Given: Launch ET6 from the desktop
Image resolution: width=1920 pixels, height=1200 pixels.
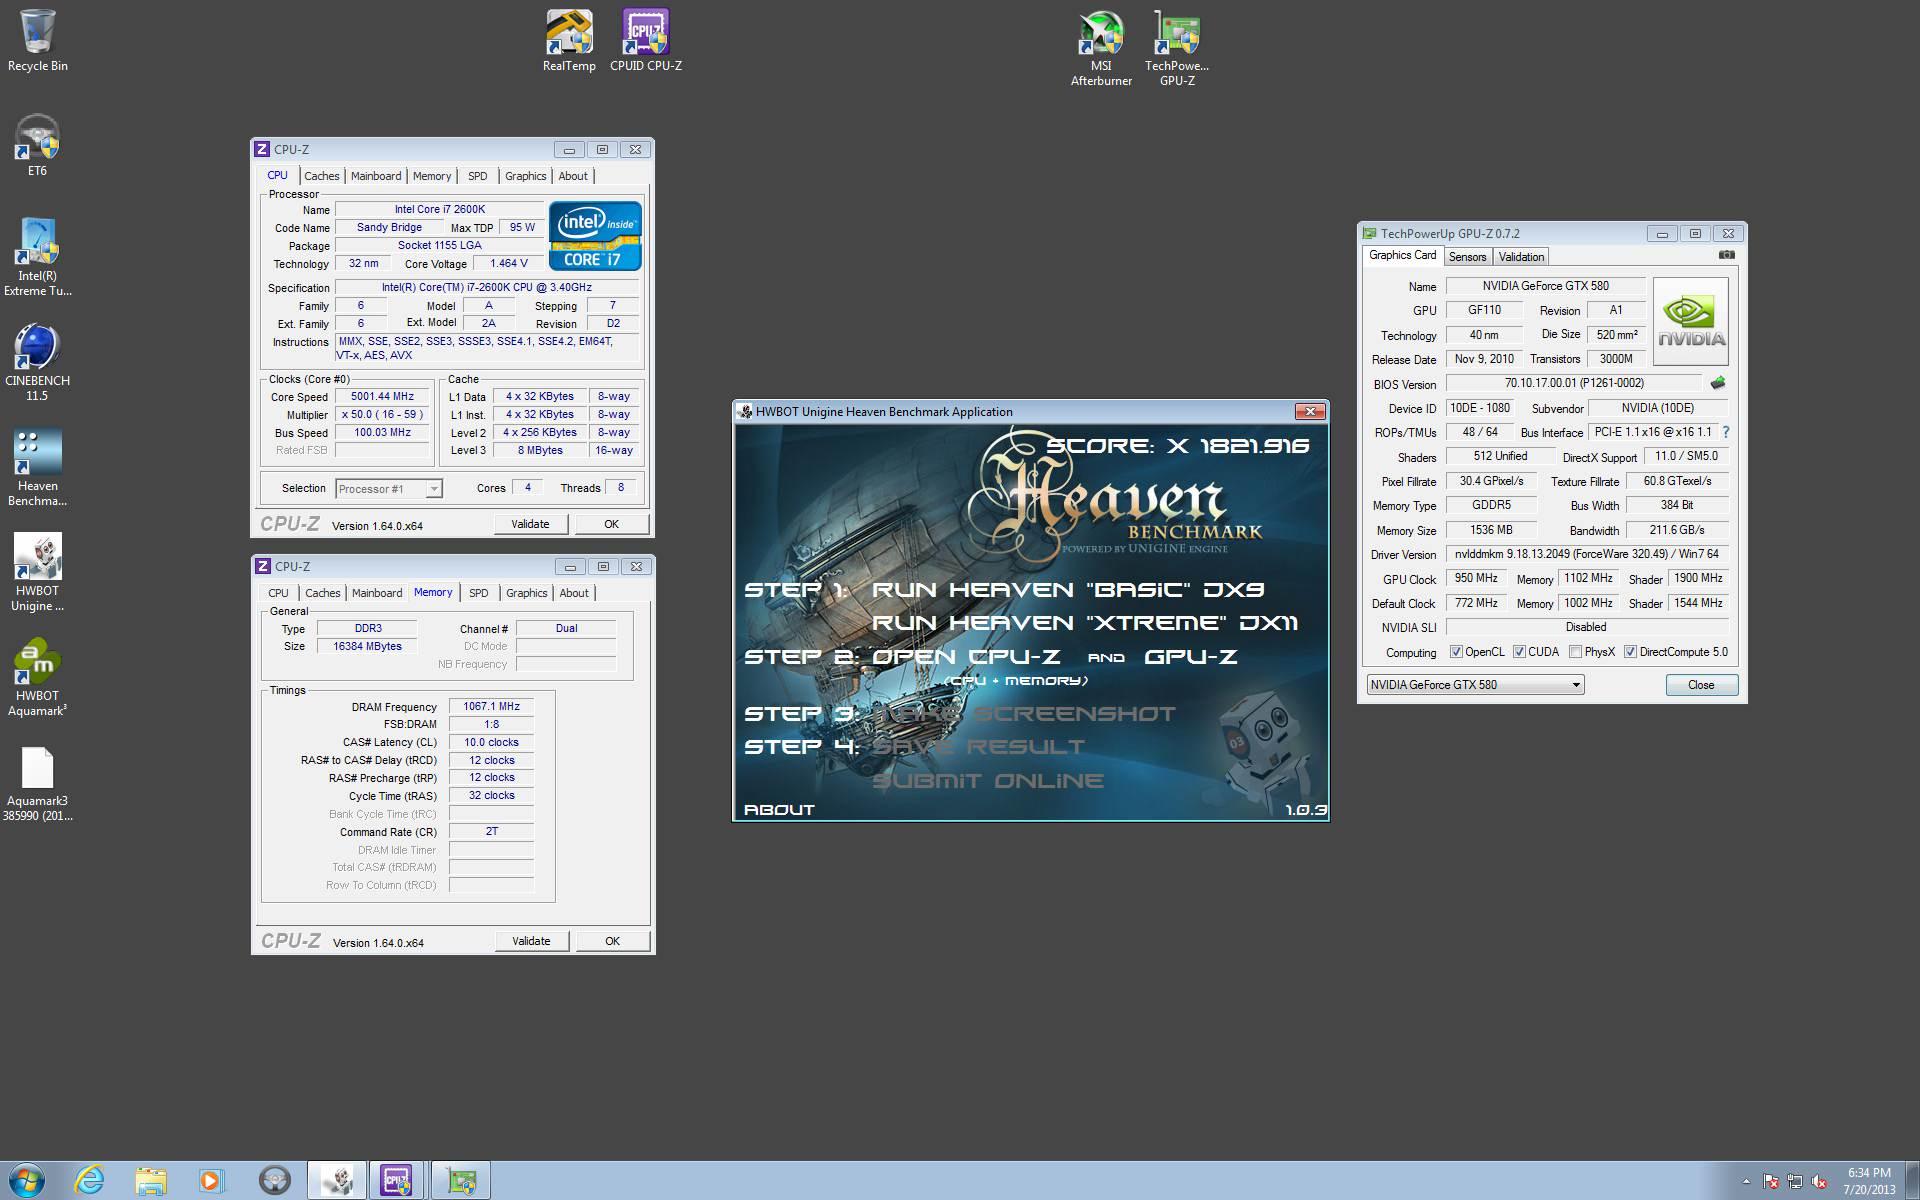Looking at the screenshot, I should tap(37, 146).
